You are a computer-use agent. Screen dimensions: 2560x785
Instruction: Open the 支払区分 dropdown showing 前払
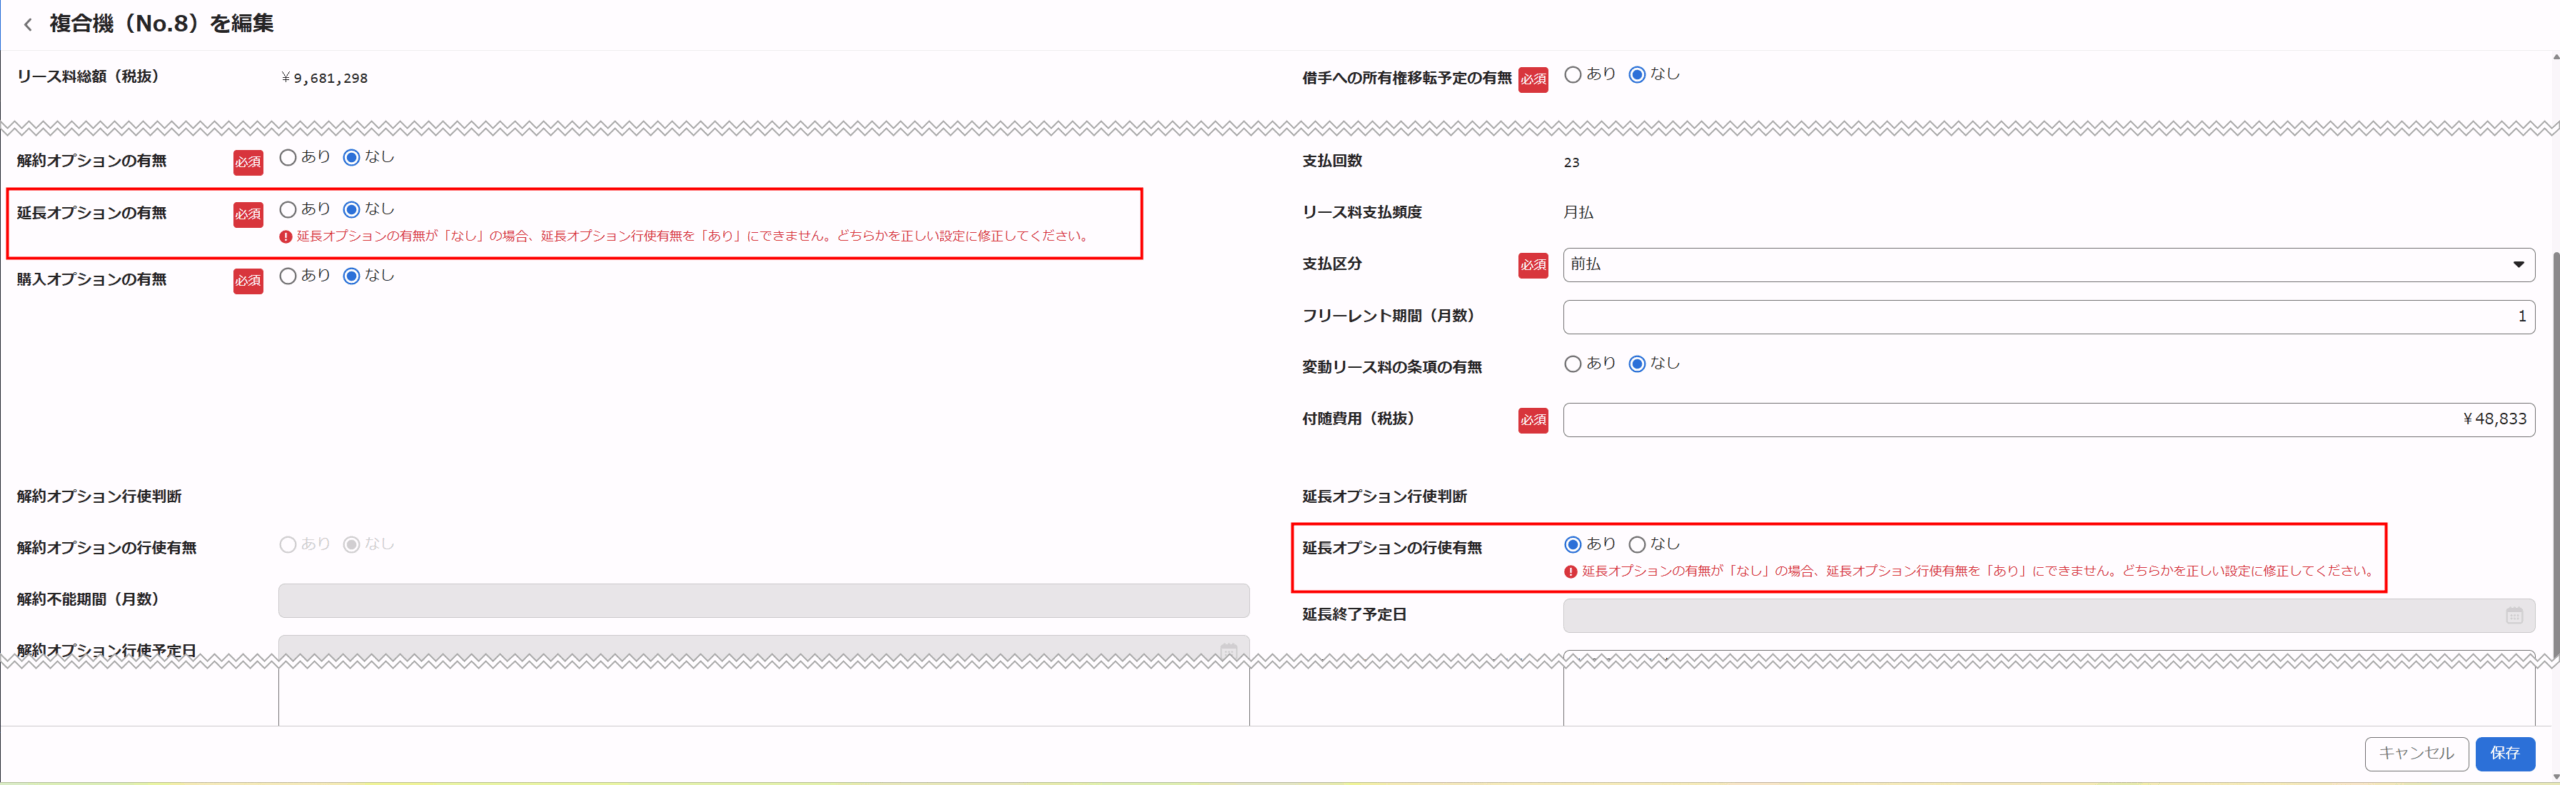(x=2048, y=265)
